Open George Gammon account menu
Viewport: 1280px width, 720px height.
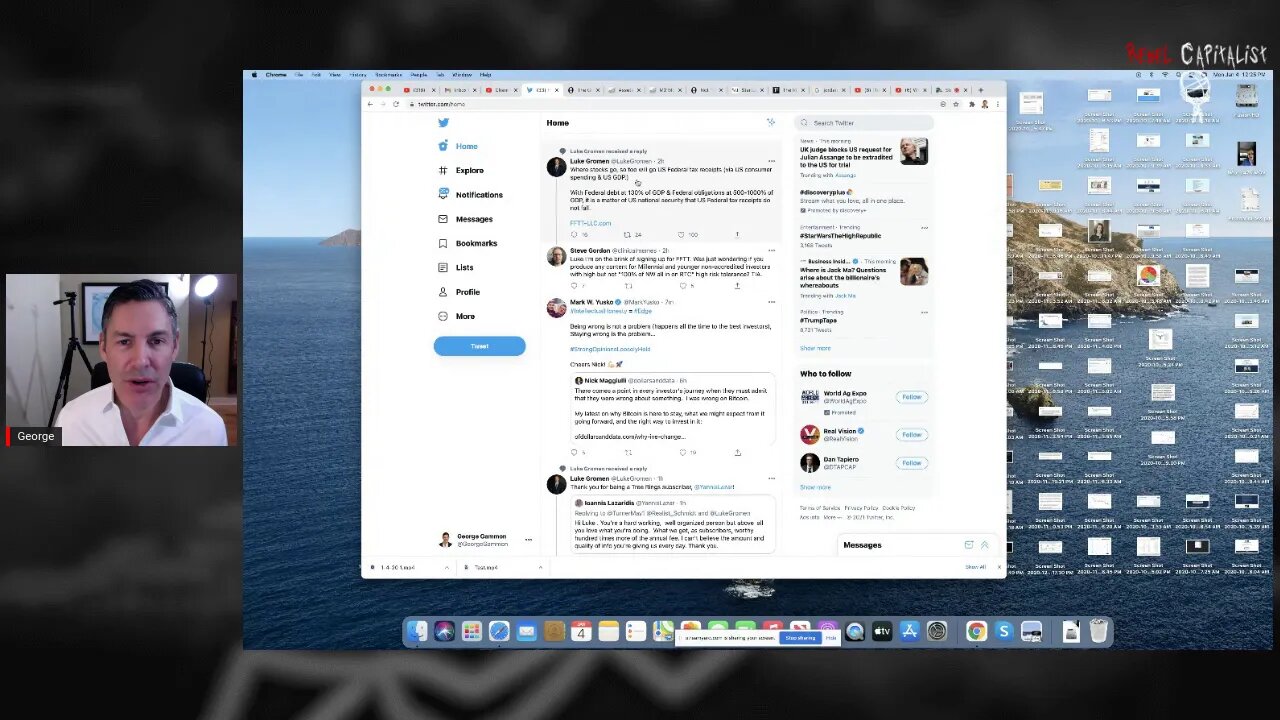point(486,540)
